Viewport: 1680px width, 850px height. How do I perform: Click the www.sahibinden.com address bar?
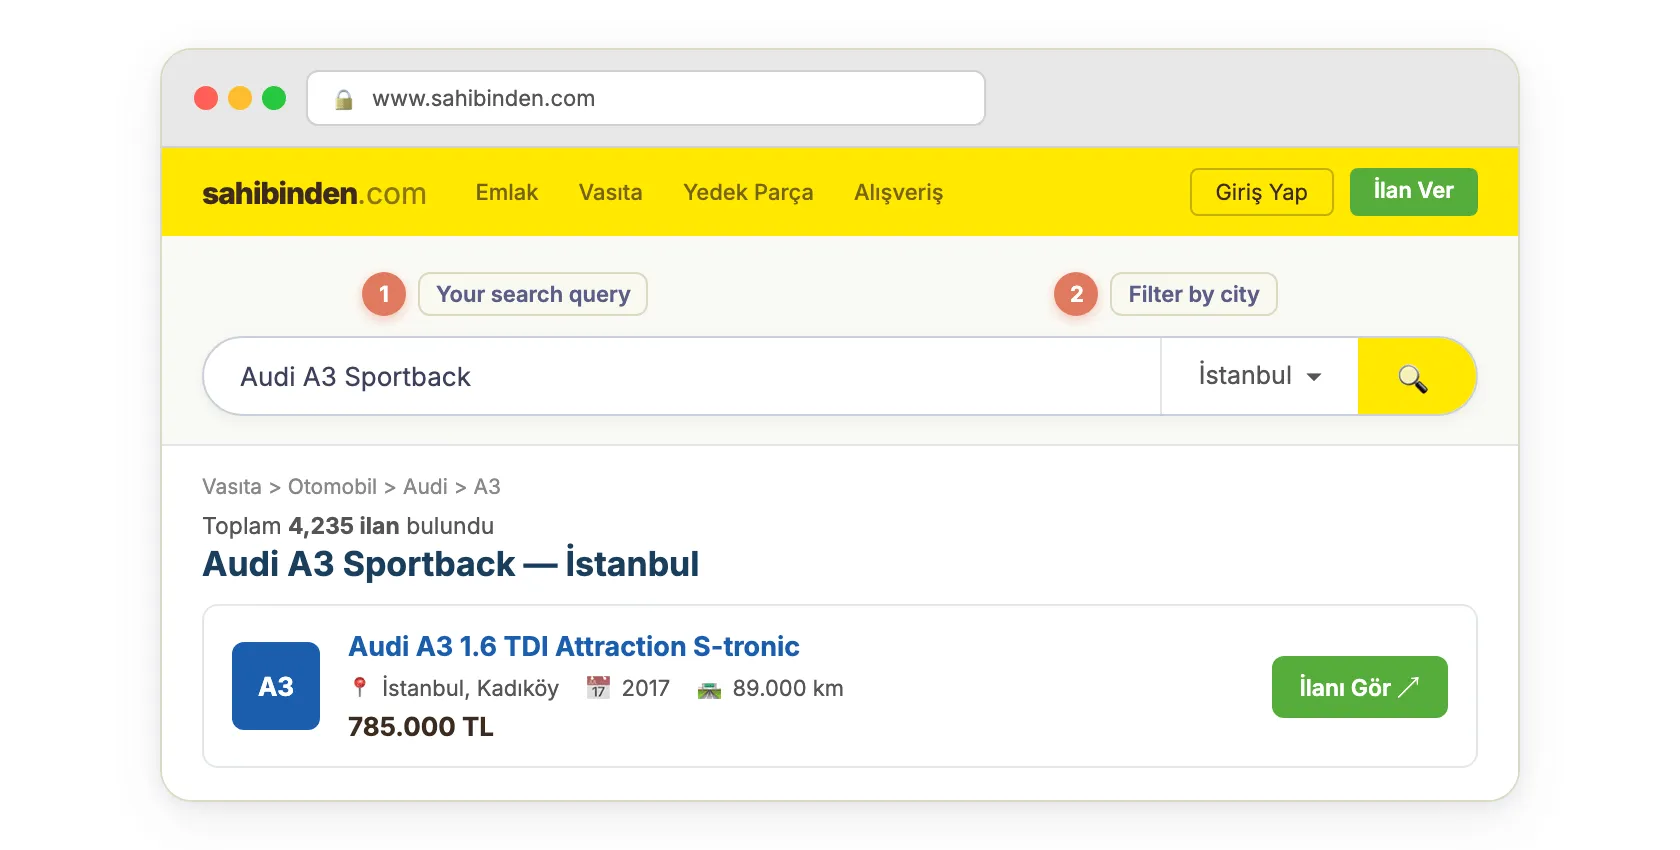tap(646, 98)
